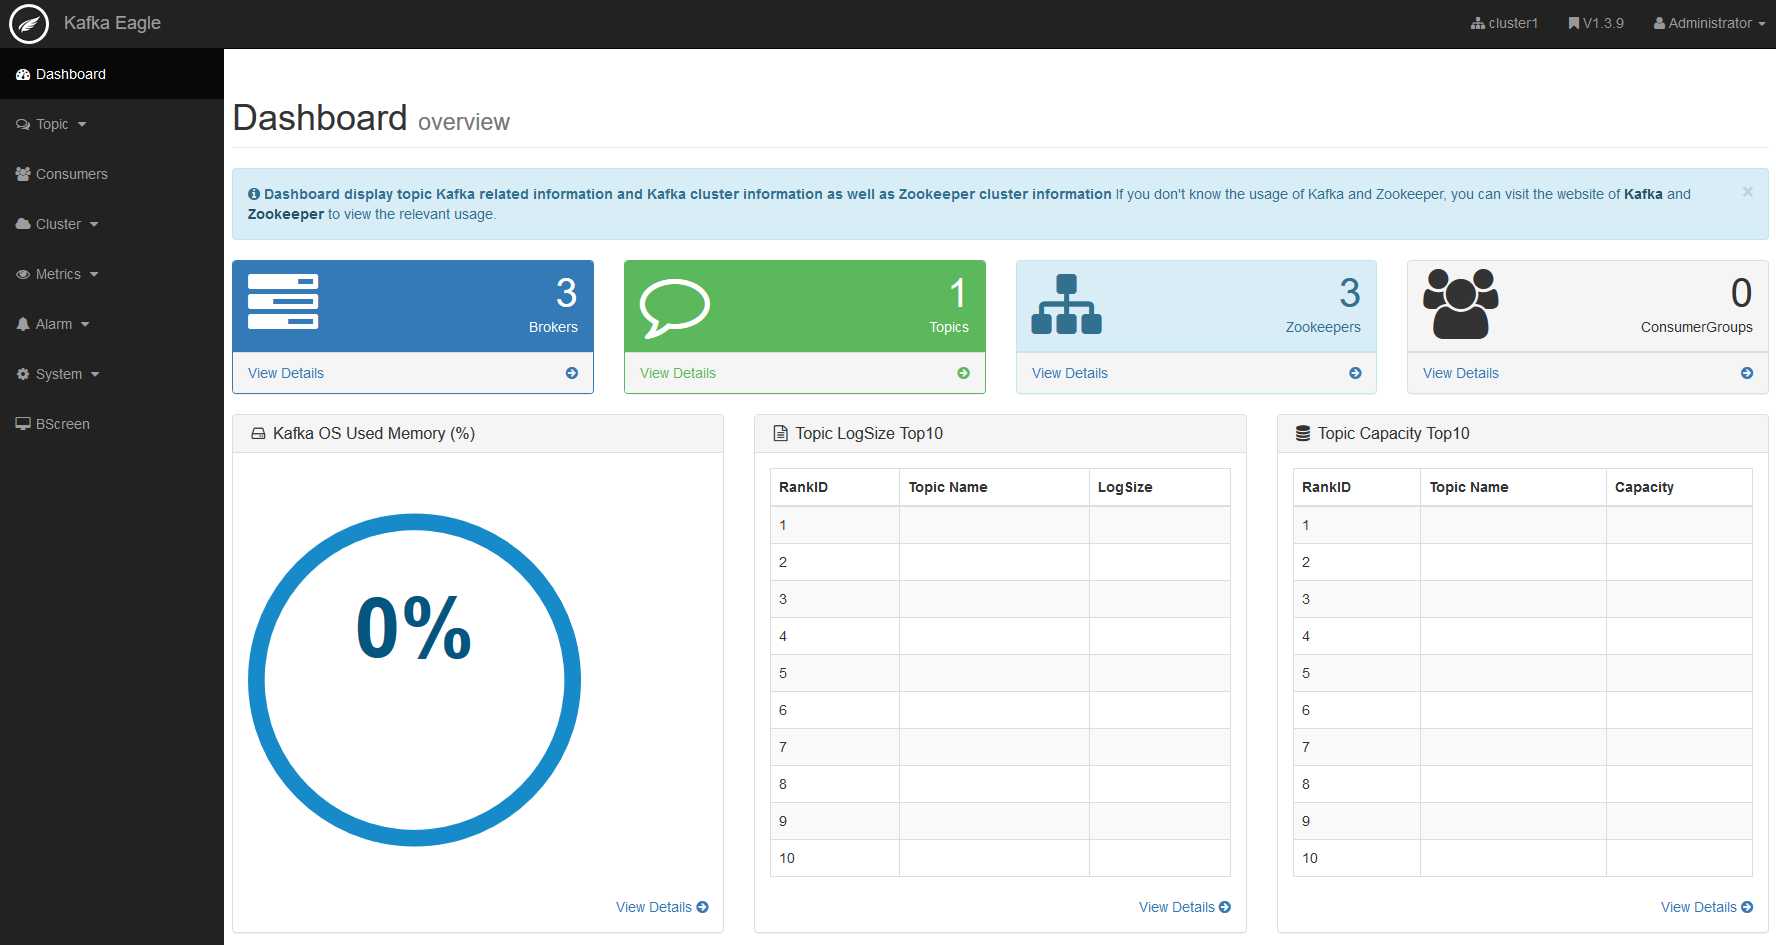Click the V1.3.9 version label

click(1603, 23)
